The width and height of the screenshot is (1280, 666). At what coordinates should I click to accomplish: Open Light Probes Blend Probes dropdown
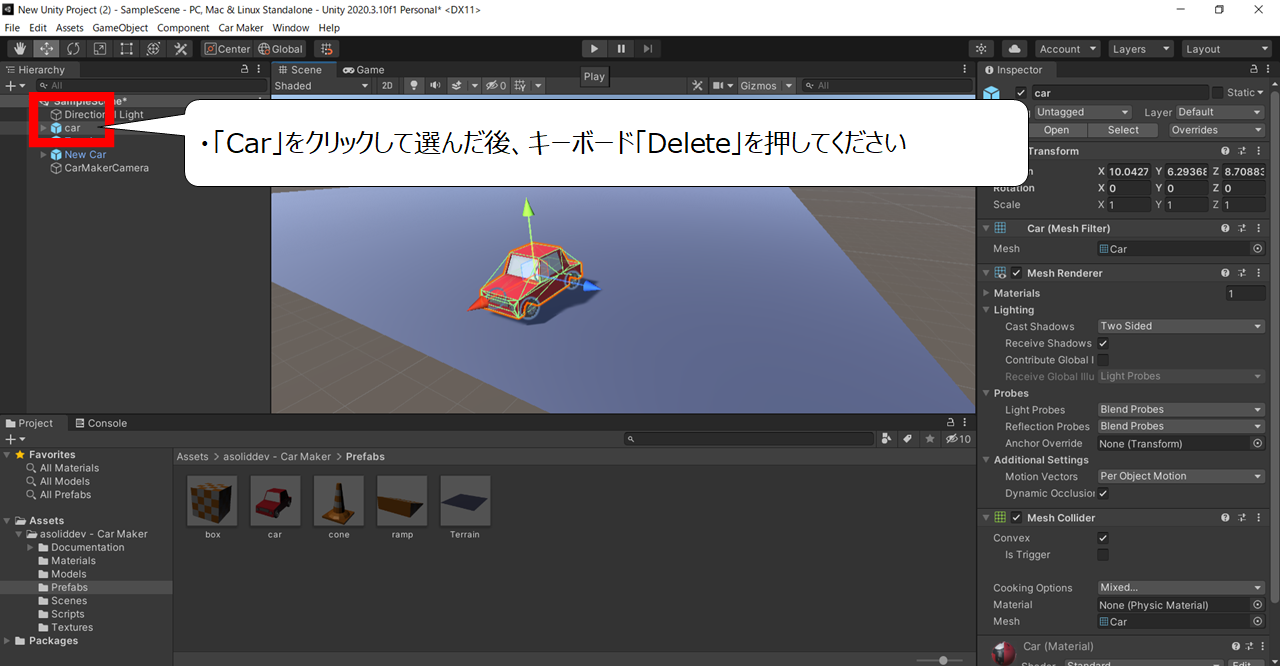point(1181,410)
